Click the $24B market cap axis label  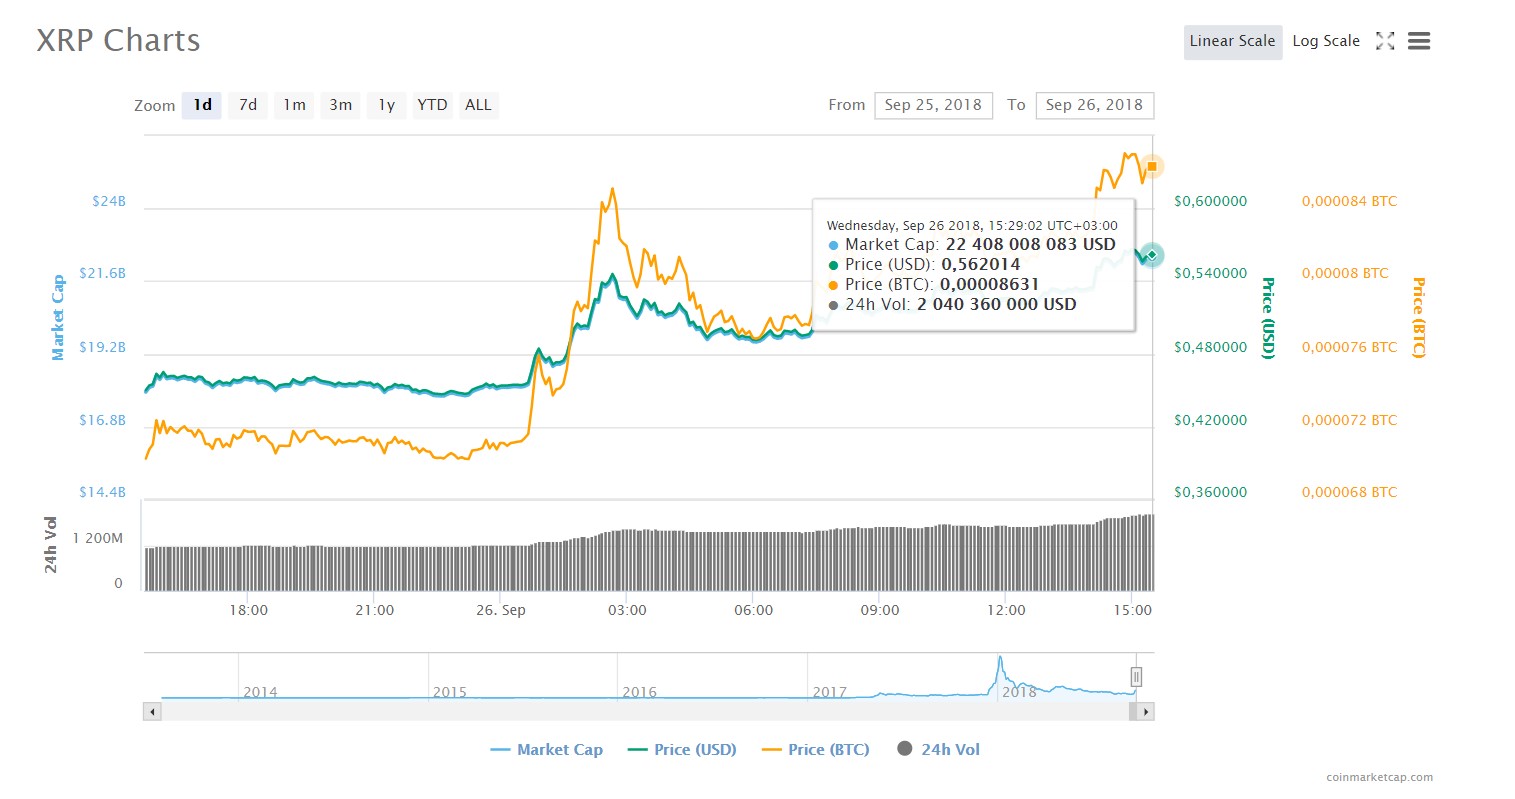click(x=109, y=201)
